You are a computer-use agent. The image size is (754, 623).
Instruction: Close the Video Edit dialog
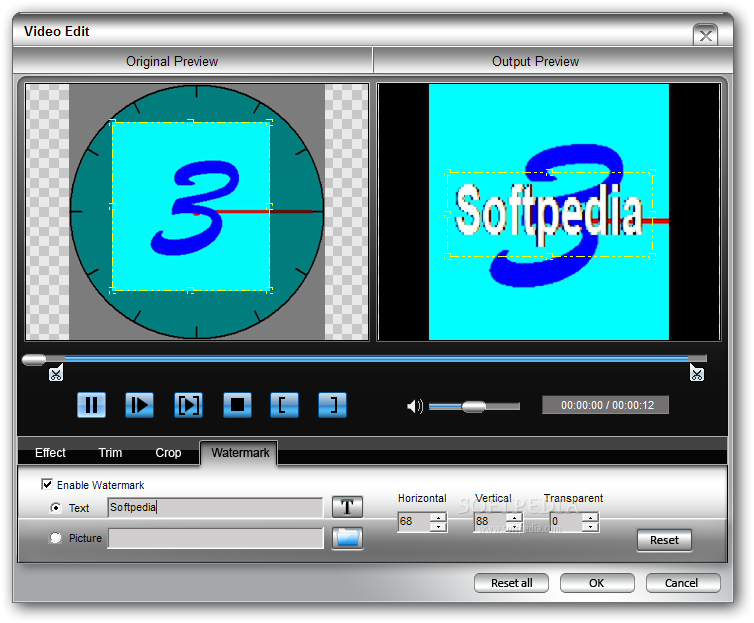(705, 35)
